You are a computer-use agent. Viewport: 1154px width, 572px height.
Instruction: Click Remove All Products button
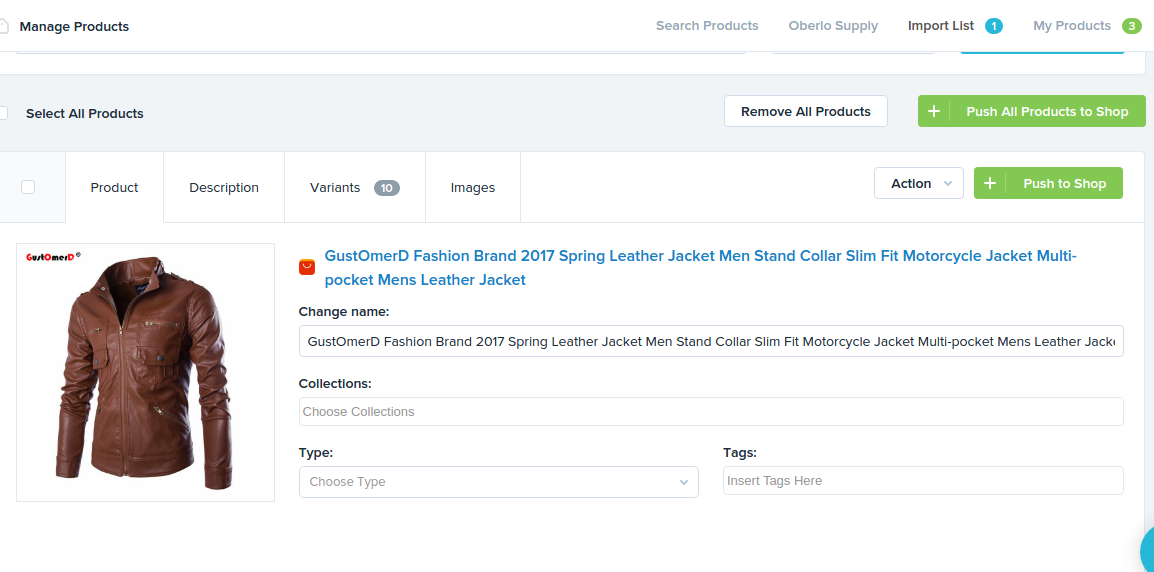click(x=806, y=111)
